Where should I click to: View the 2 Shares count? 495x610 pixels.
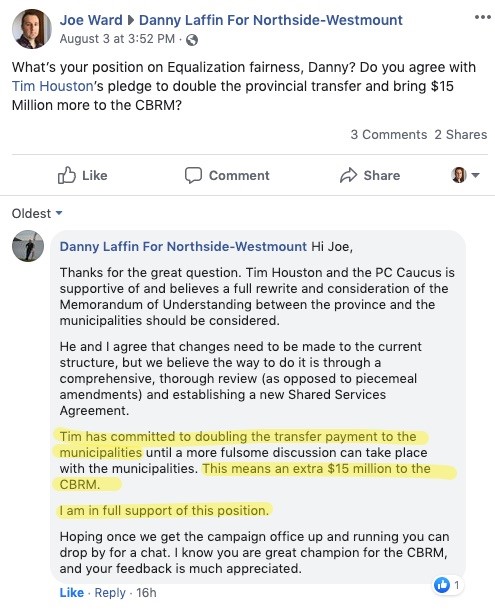461,135
